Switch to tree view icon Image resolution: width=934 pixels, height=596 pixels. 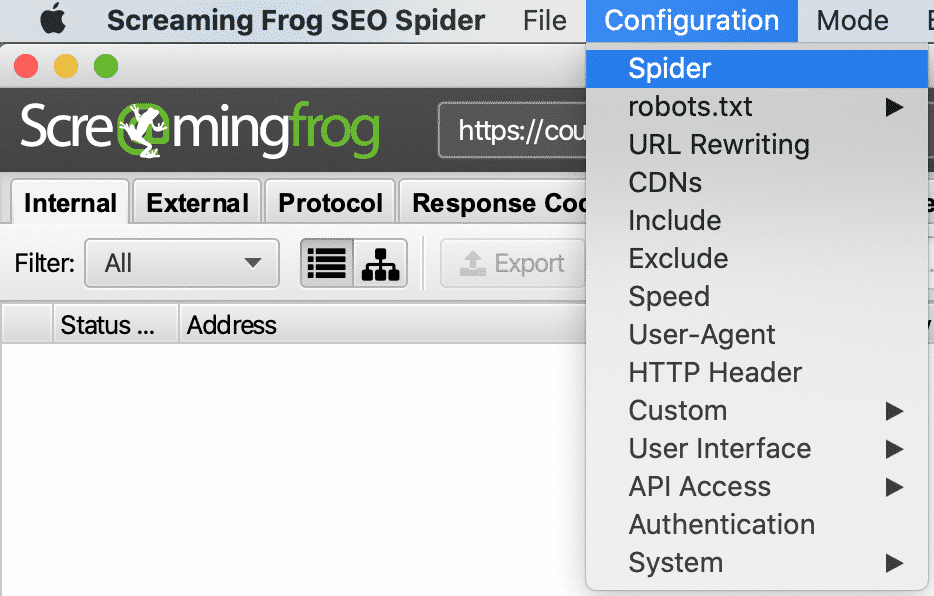click(380, 264)
